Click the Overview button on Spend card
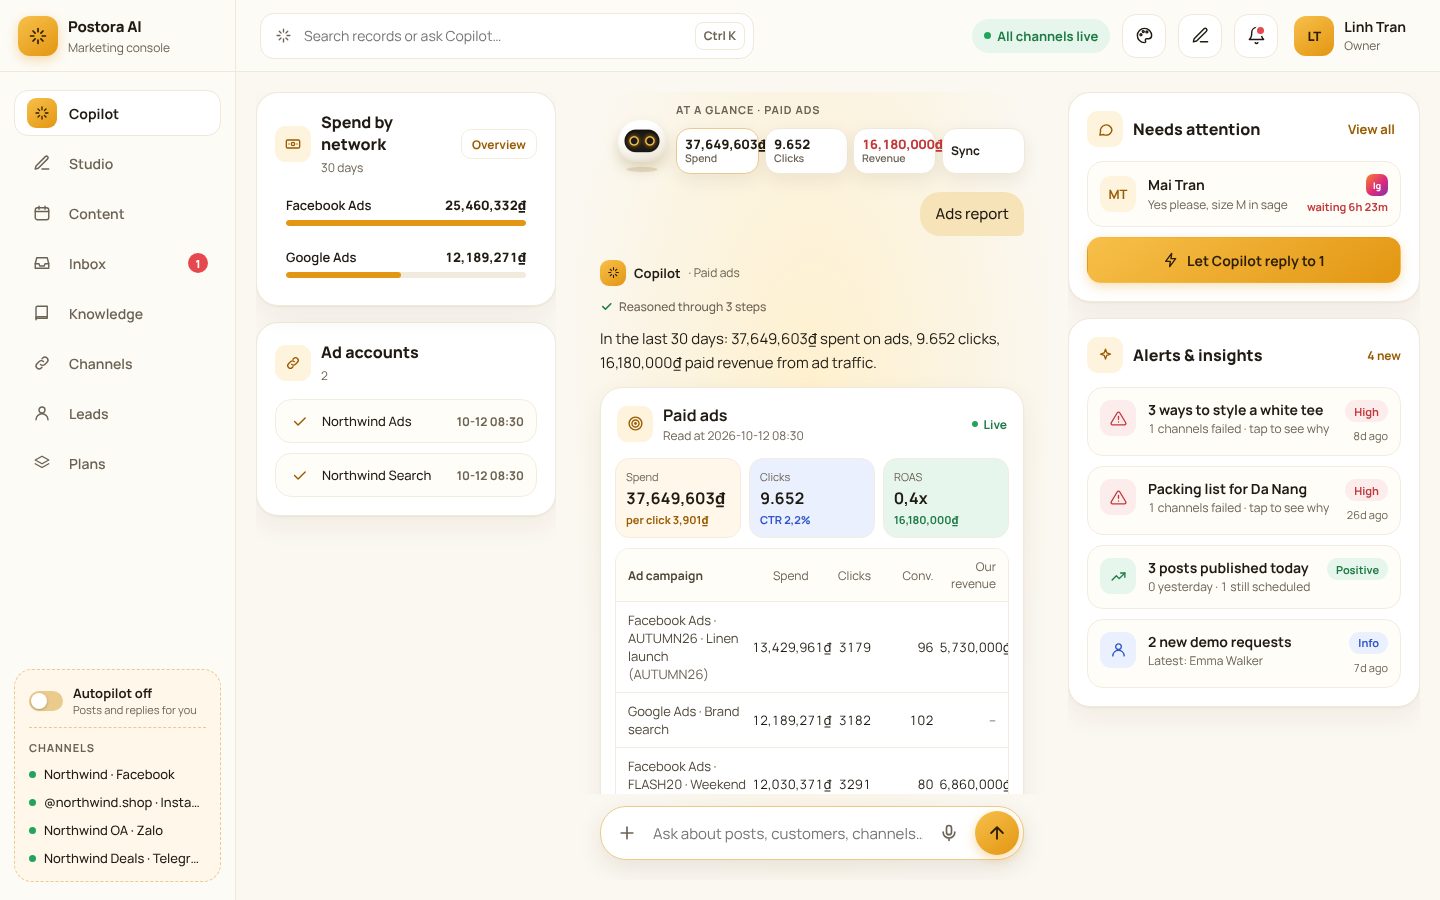This screenshot has width=1440, height=900. point(498,144)
